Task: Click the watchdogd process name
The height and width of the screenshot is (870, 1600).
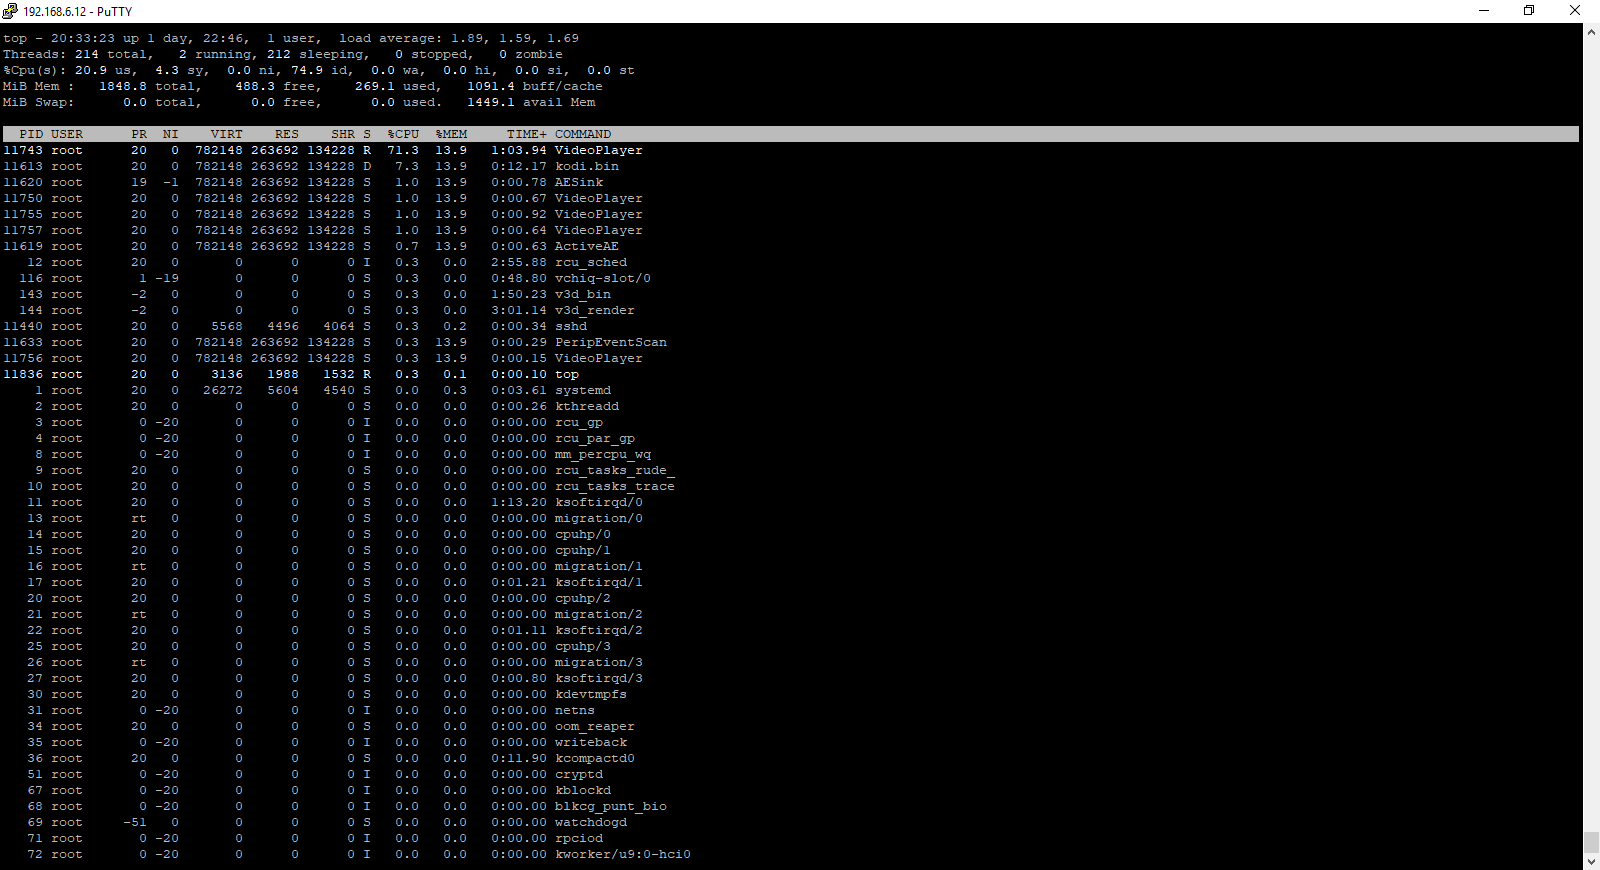Action: pos(591,822)
